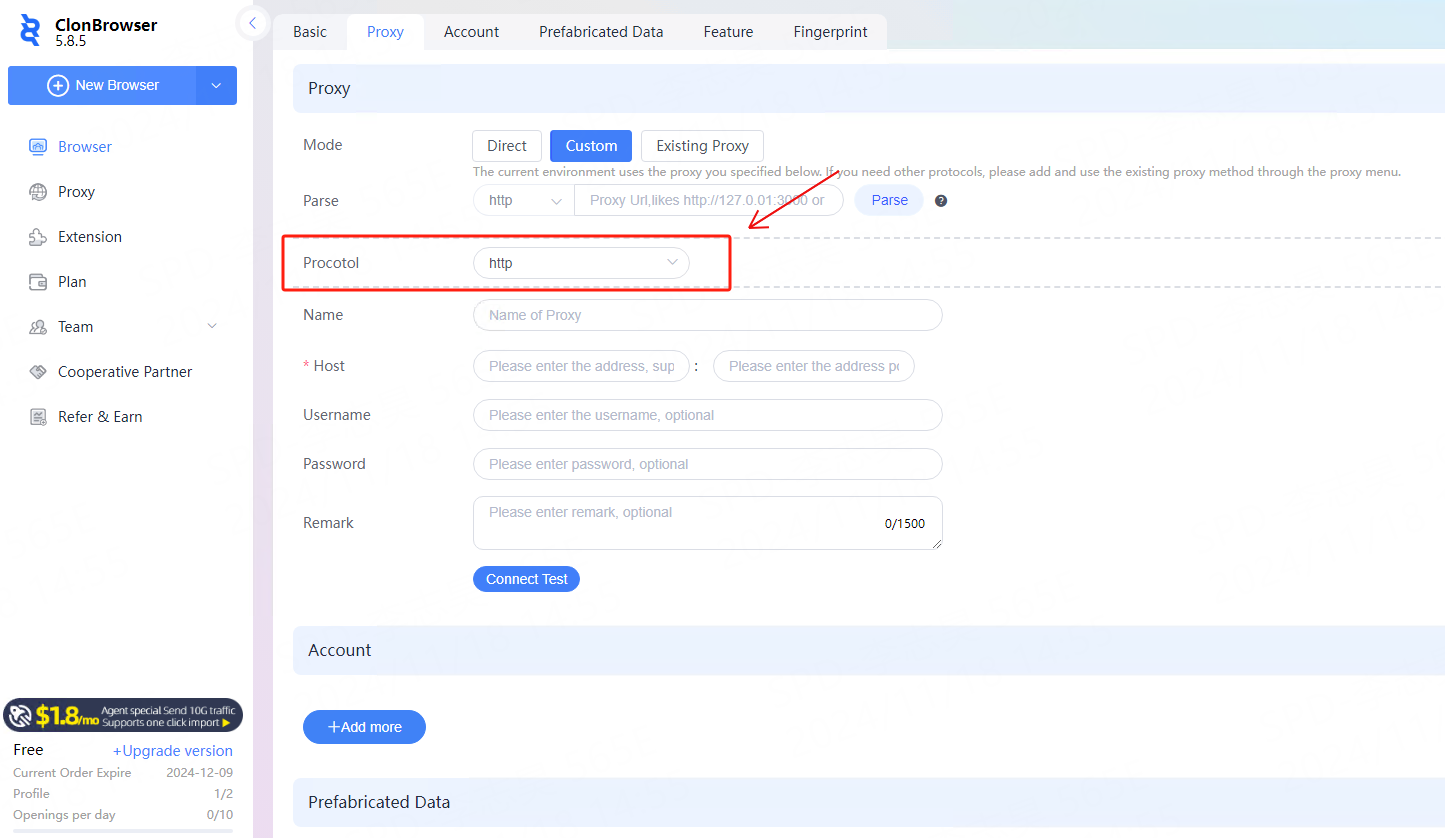This screenshot has width=1445, height=838.
Task: Select Custom proxy mode
Action: click(591, 146)
